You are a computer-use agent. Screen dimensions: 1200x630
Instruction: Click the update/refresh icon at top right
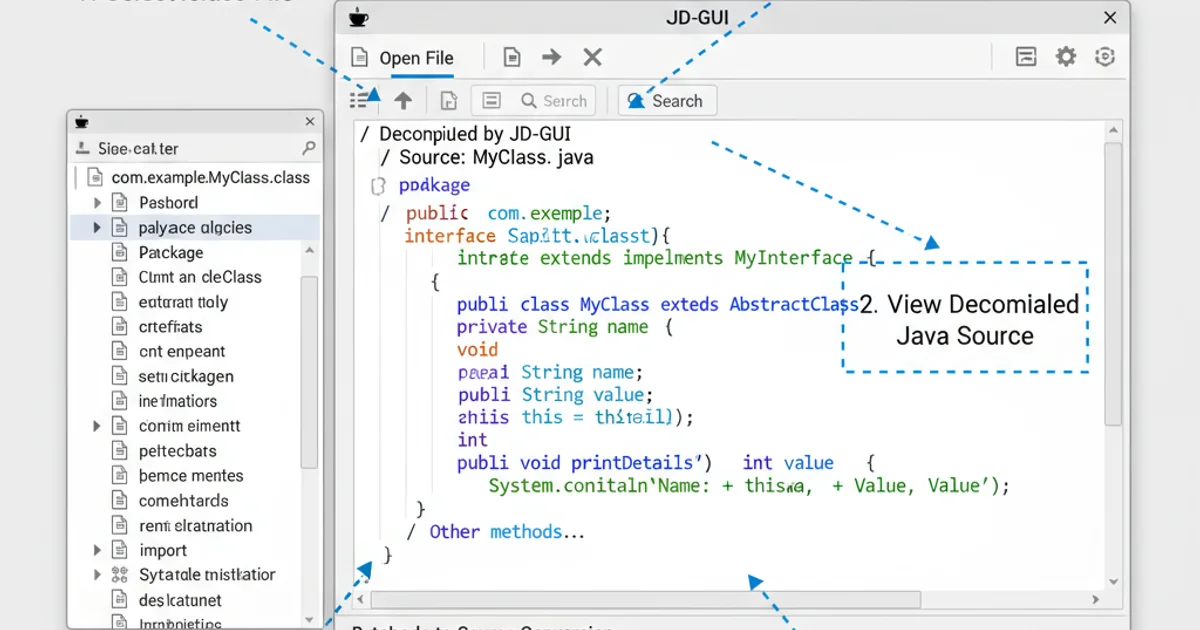click(1105, 57)
